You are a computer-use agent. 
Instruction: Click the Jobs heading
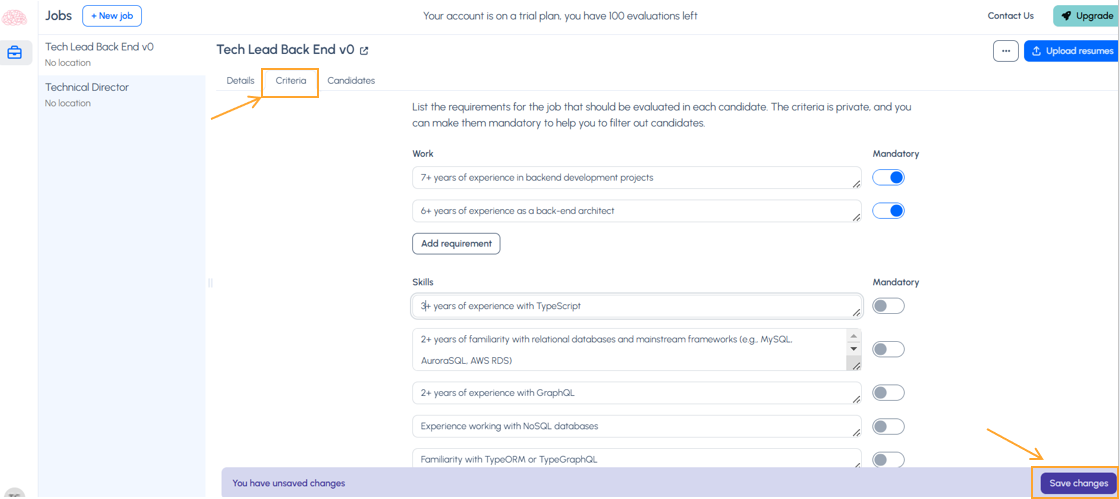[x=59, y=16]
